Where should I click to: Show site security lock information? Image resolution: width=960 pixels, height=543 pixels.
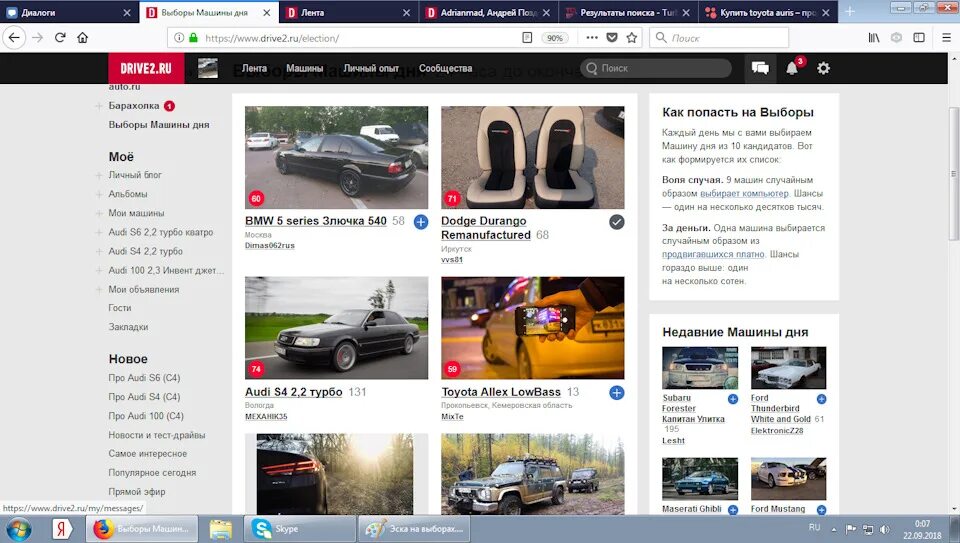click(193, 37)
